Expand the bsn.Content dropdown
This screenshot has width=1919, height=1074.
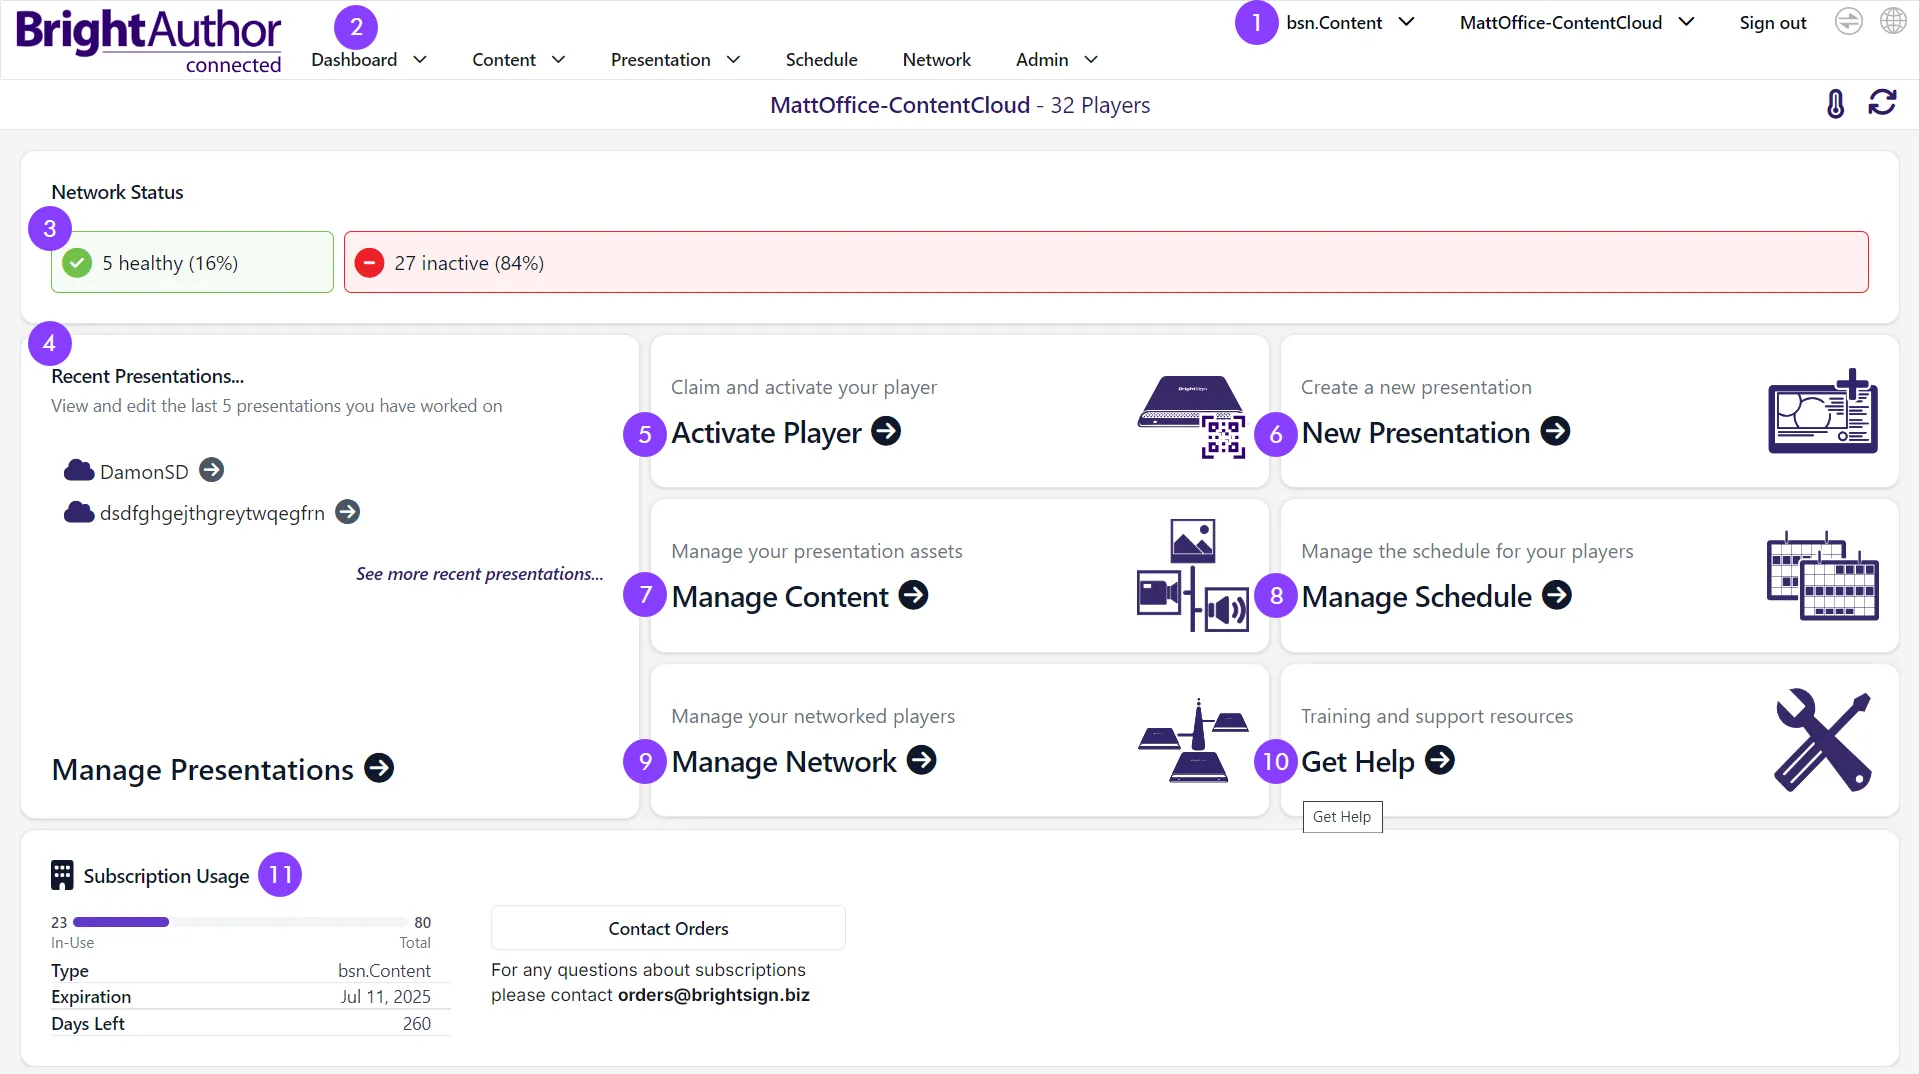point(1350,22)
